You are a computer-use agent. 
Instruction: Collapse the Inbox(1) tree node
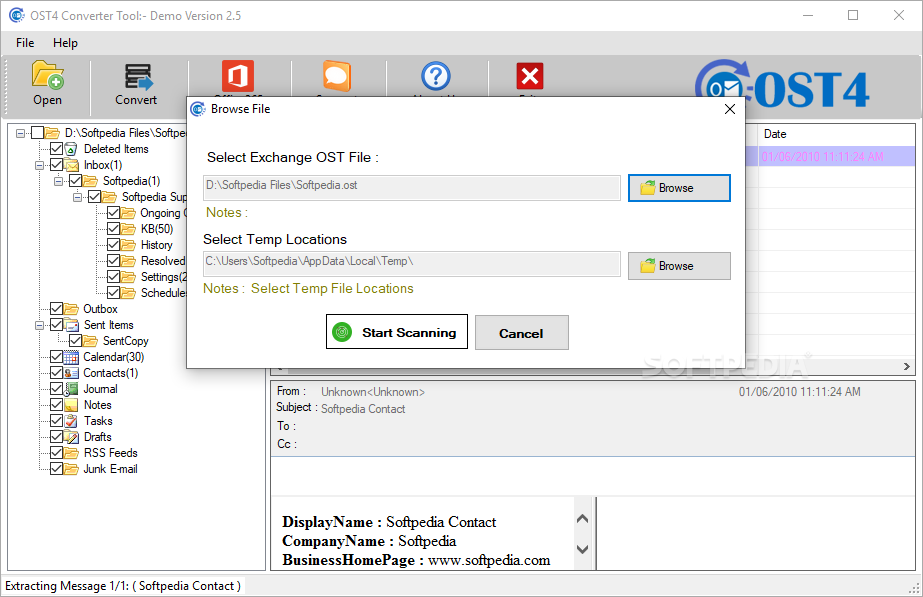[39, 165]
